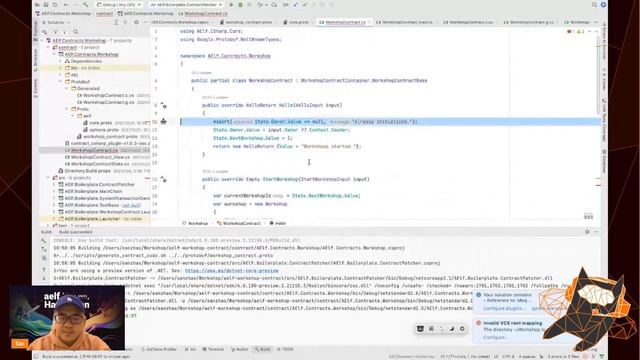Open the dotnet-core-preview link in build output

click(x=231, y=271)
